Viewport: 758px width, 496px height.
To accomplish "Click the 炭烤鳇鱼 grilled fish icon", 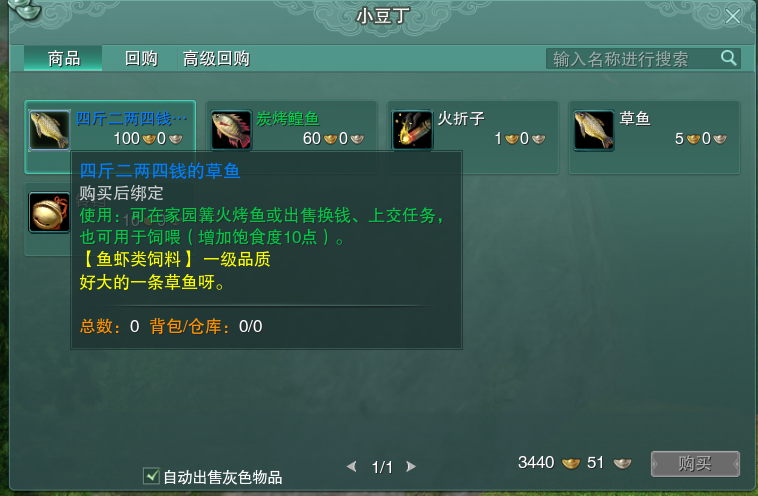I will (x=231, y=130).
